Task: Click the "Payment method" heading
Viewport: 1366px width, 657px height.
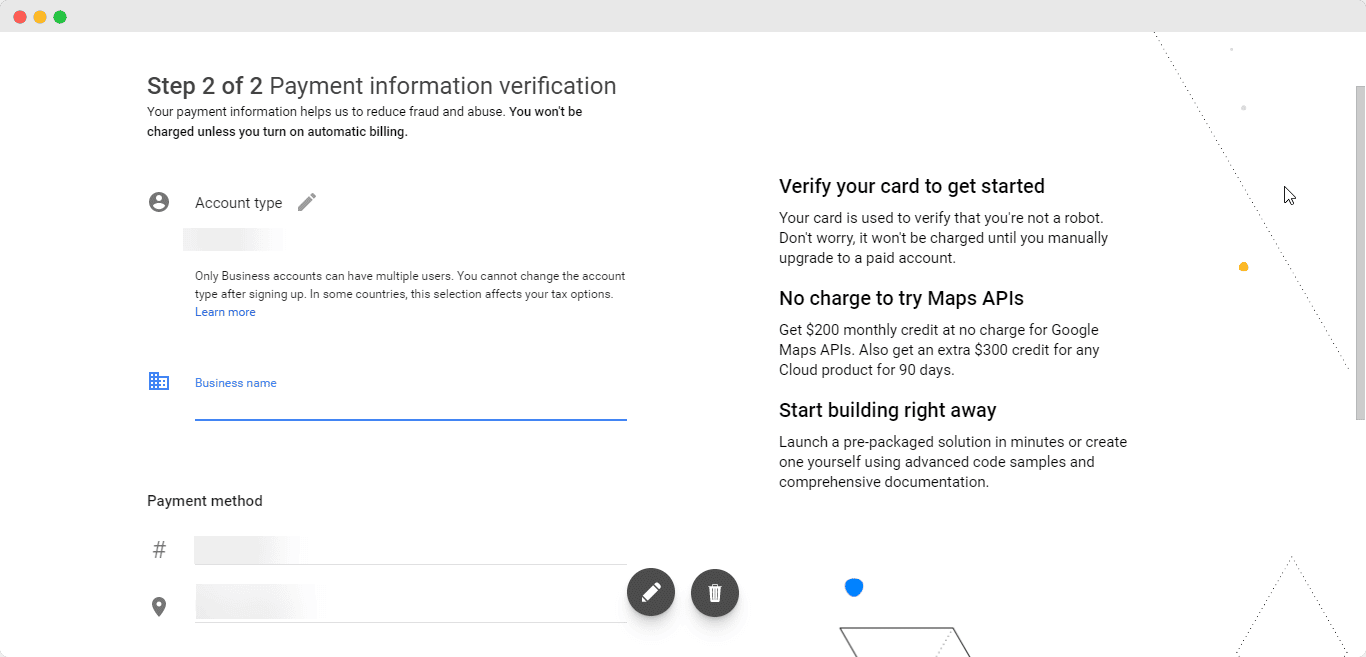Action: pyautogui.click(x=204, y=500)
